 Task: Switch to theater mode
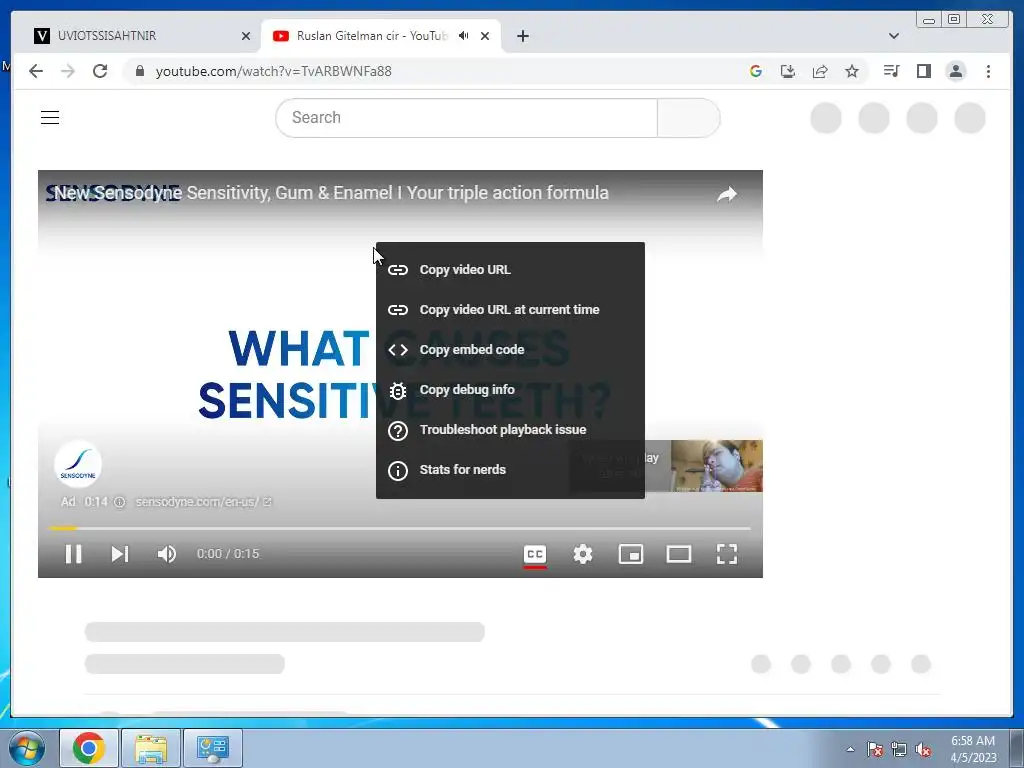click(x=679, y=554)
